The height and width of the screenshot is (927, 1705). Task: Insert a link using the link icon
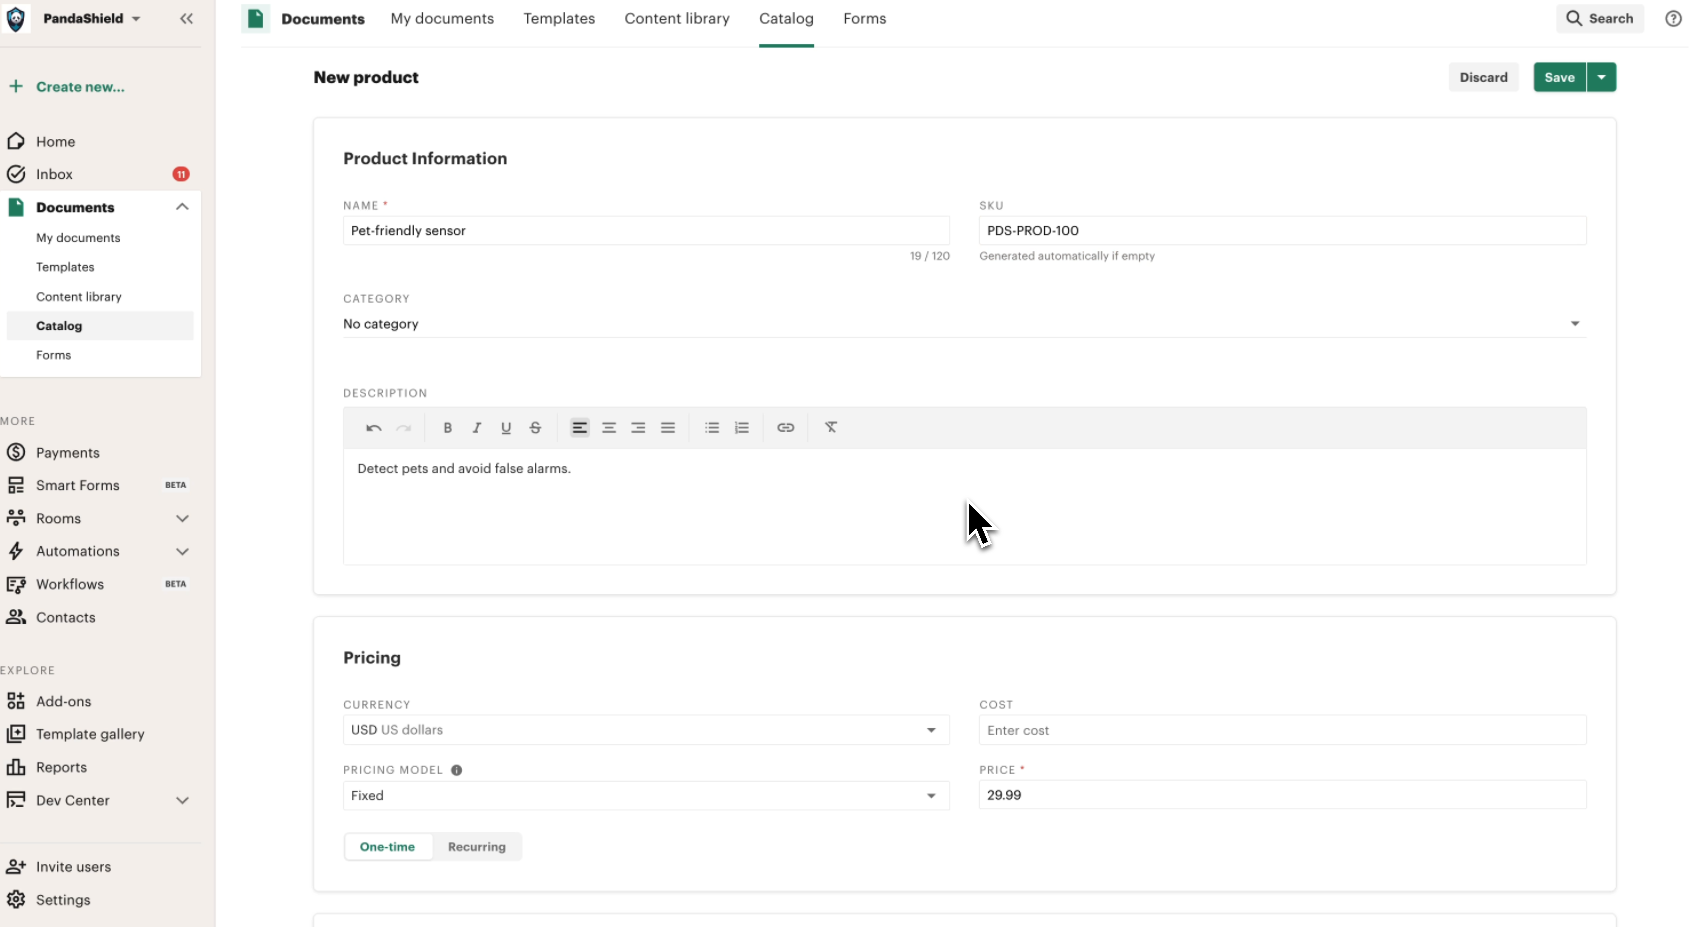[x=786, y=428]
